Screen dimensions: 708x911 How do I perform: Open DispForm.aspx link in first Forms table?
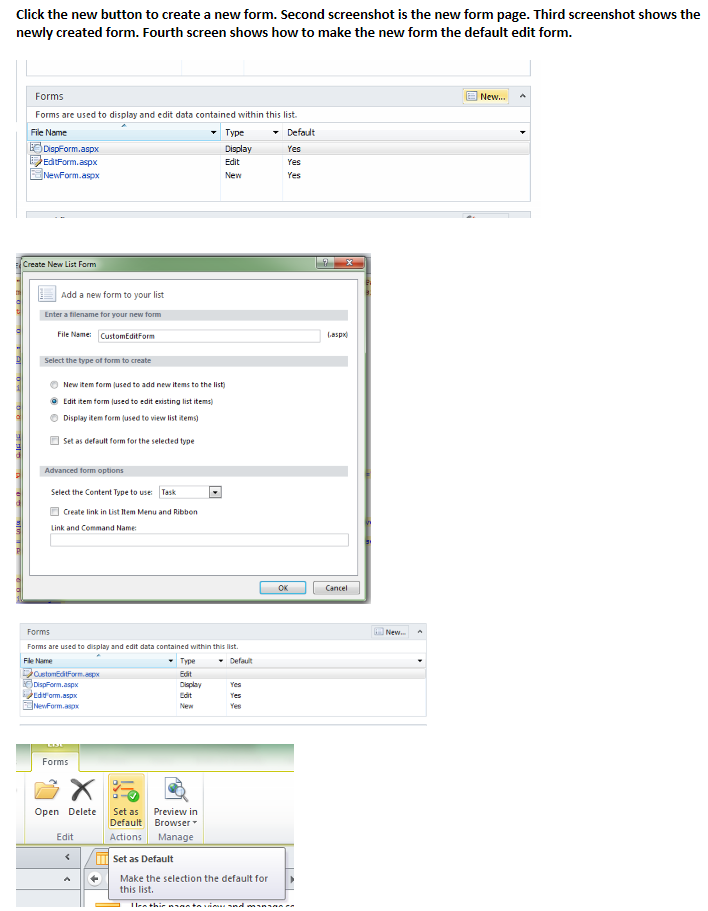coord(71,149)
